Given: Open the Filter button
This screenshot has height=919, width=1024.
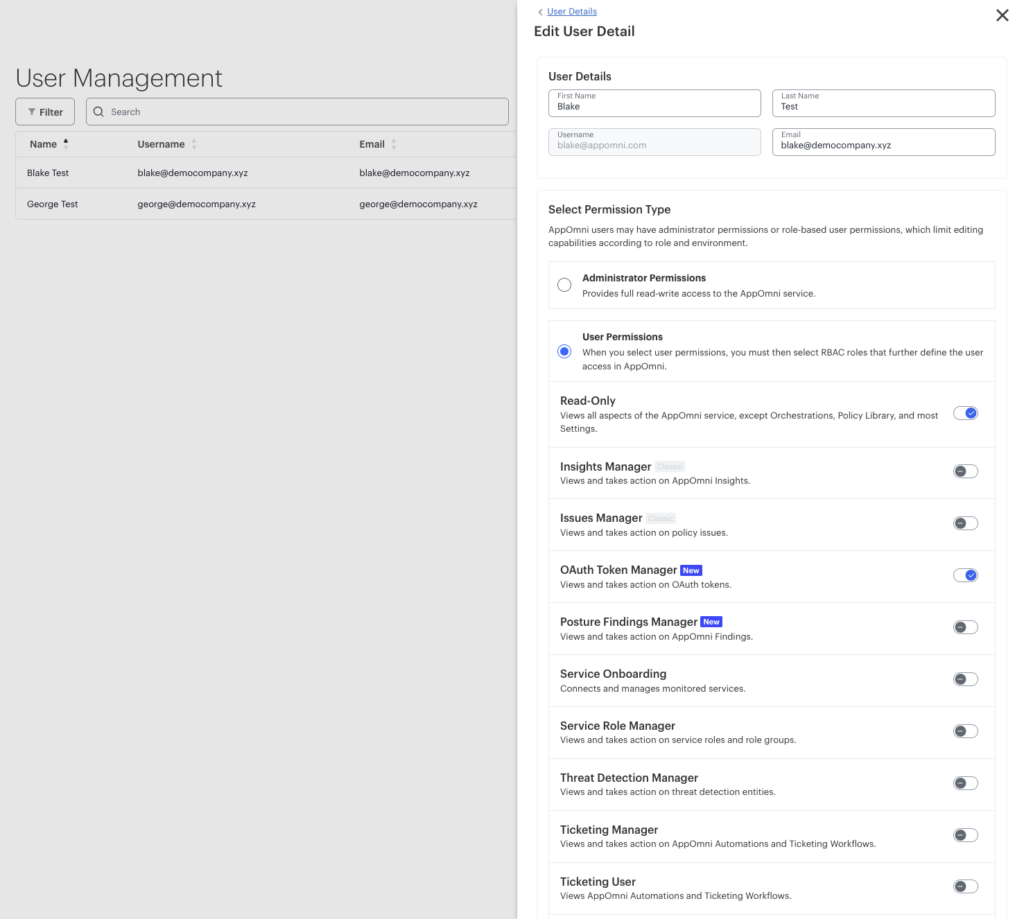Looking at the screenshot, I should tap(45, 112).
